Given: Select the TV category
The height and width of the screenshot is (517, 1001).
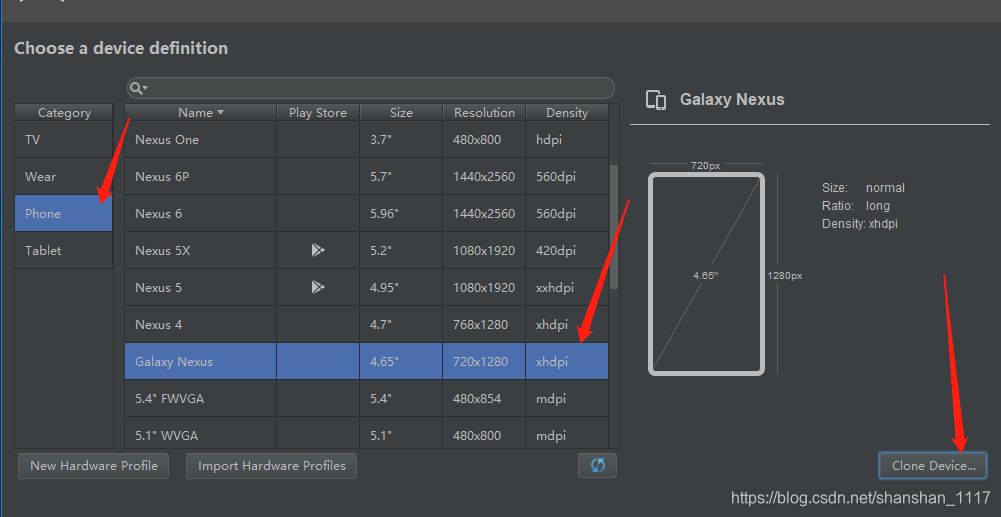Looking at the screenshot, I should [x=64, y=139].
